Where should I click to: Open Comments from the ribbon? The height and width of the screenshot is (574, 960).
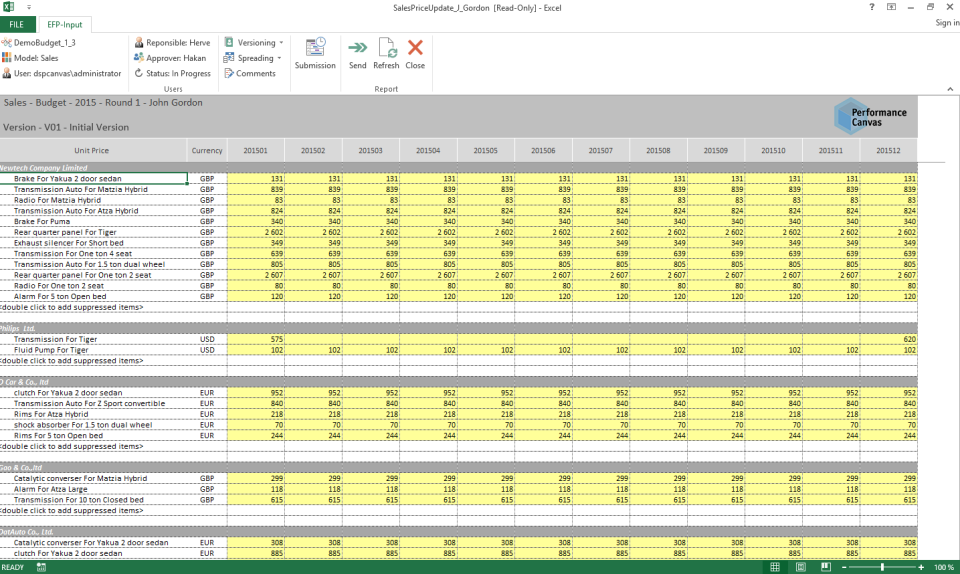250,73
